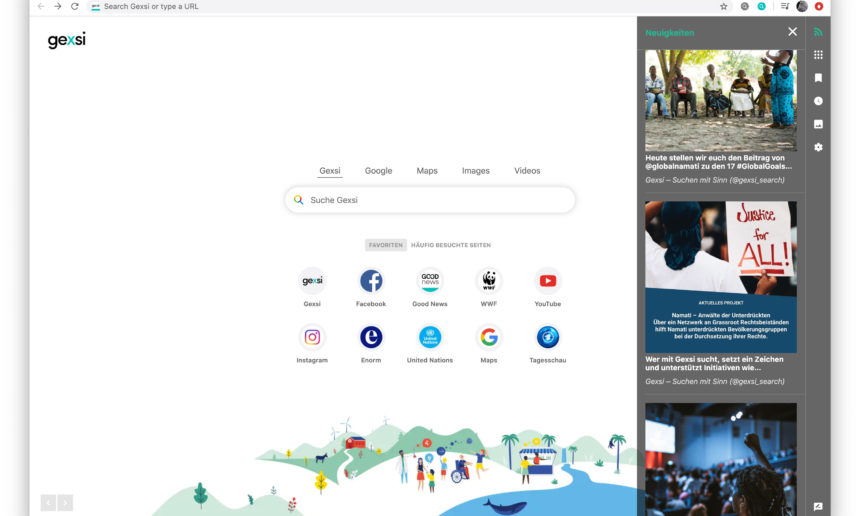Reload the current page

coord(75,7)
